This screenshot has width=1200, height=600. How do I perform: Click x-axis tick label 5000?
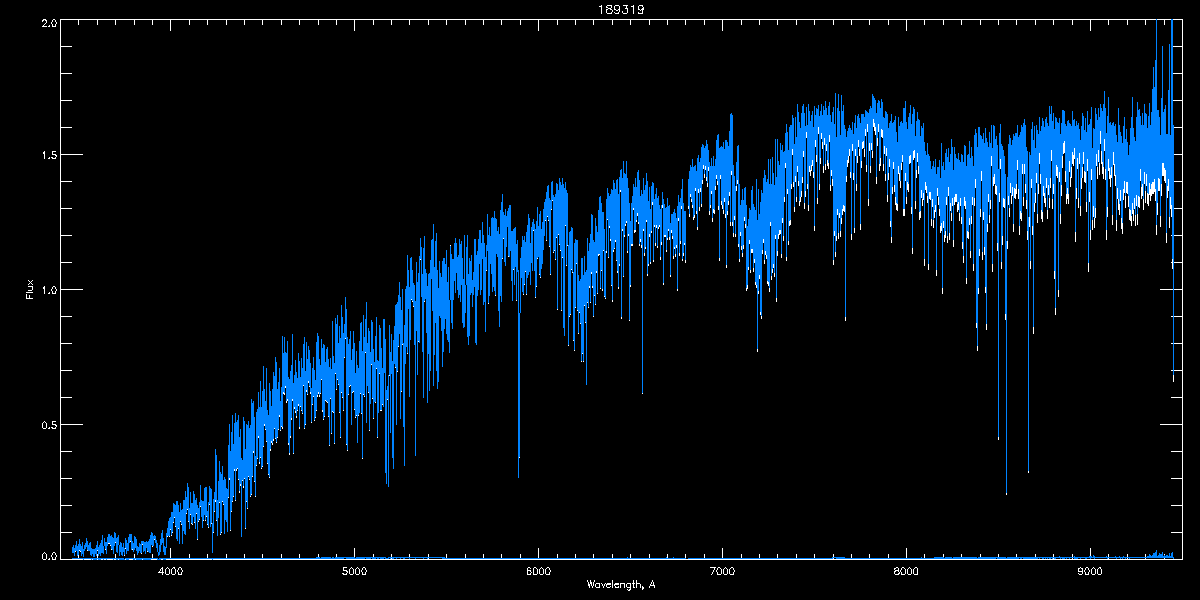(354, 571)
